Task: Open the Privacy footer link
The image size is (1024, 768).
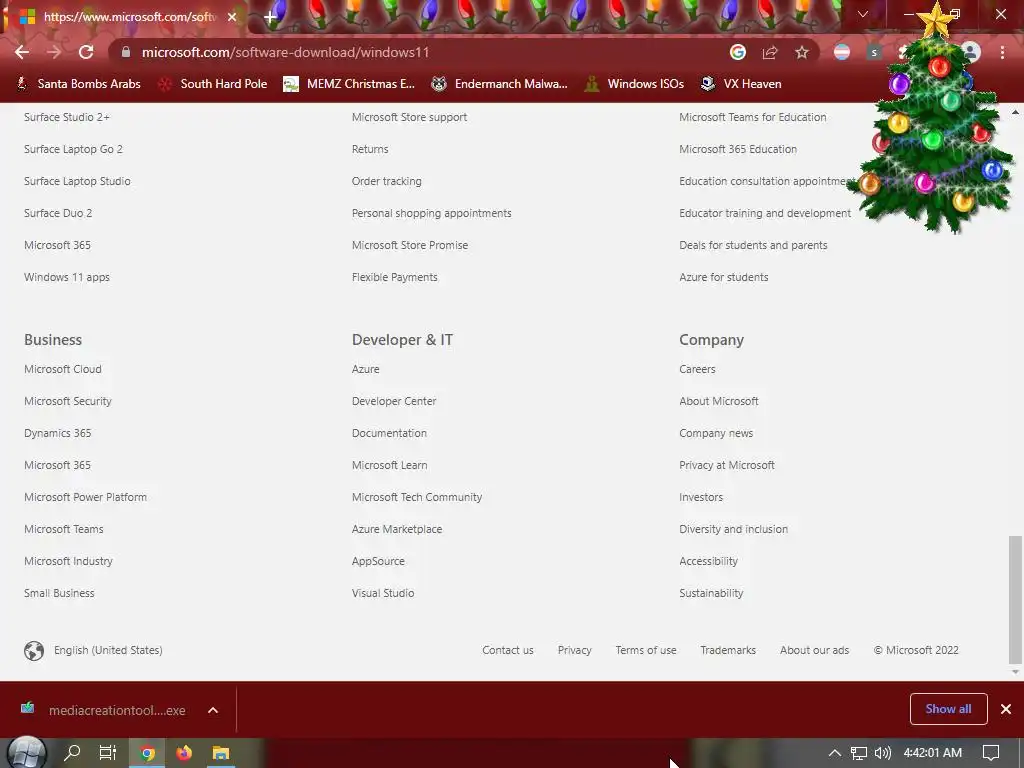Action: (x=574, y=650)
